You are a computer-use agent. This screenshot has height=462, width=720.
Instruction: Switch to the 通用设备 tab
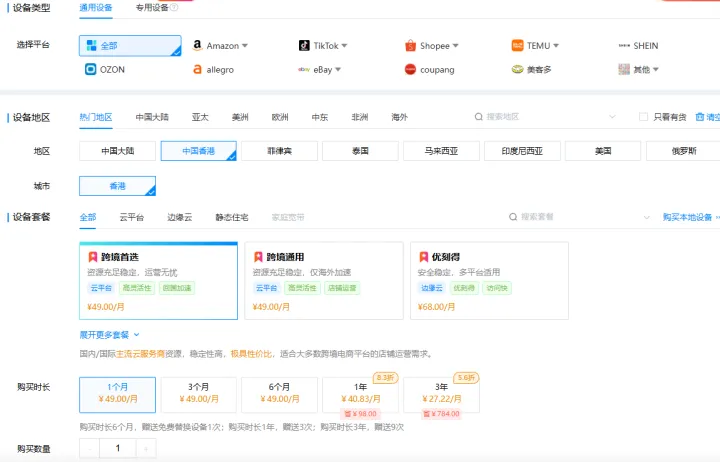[96, 8]
